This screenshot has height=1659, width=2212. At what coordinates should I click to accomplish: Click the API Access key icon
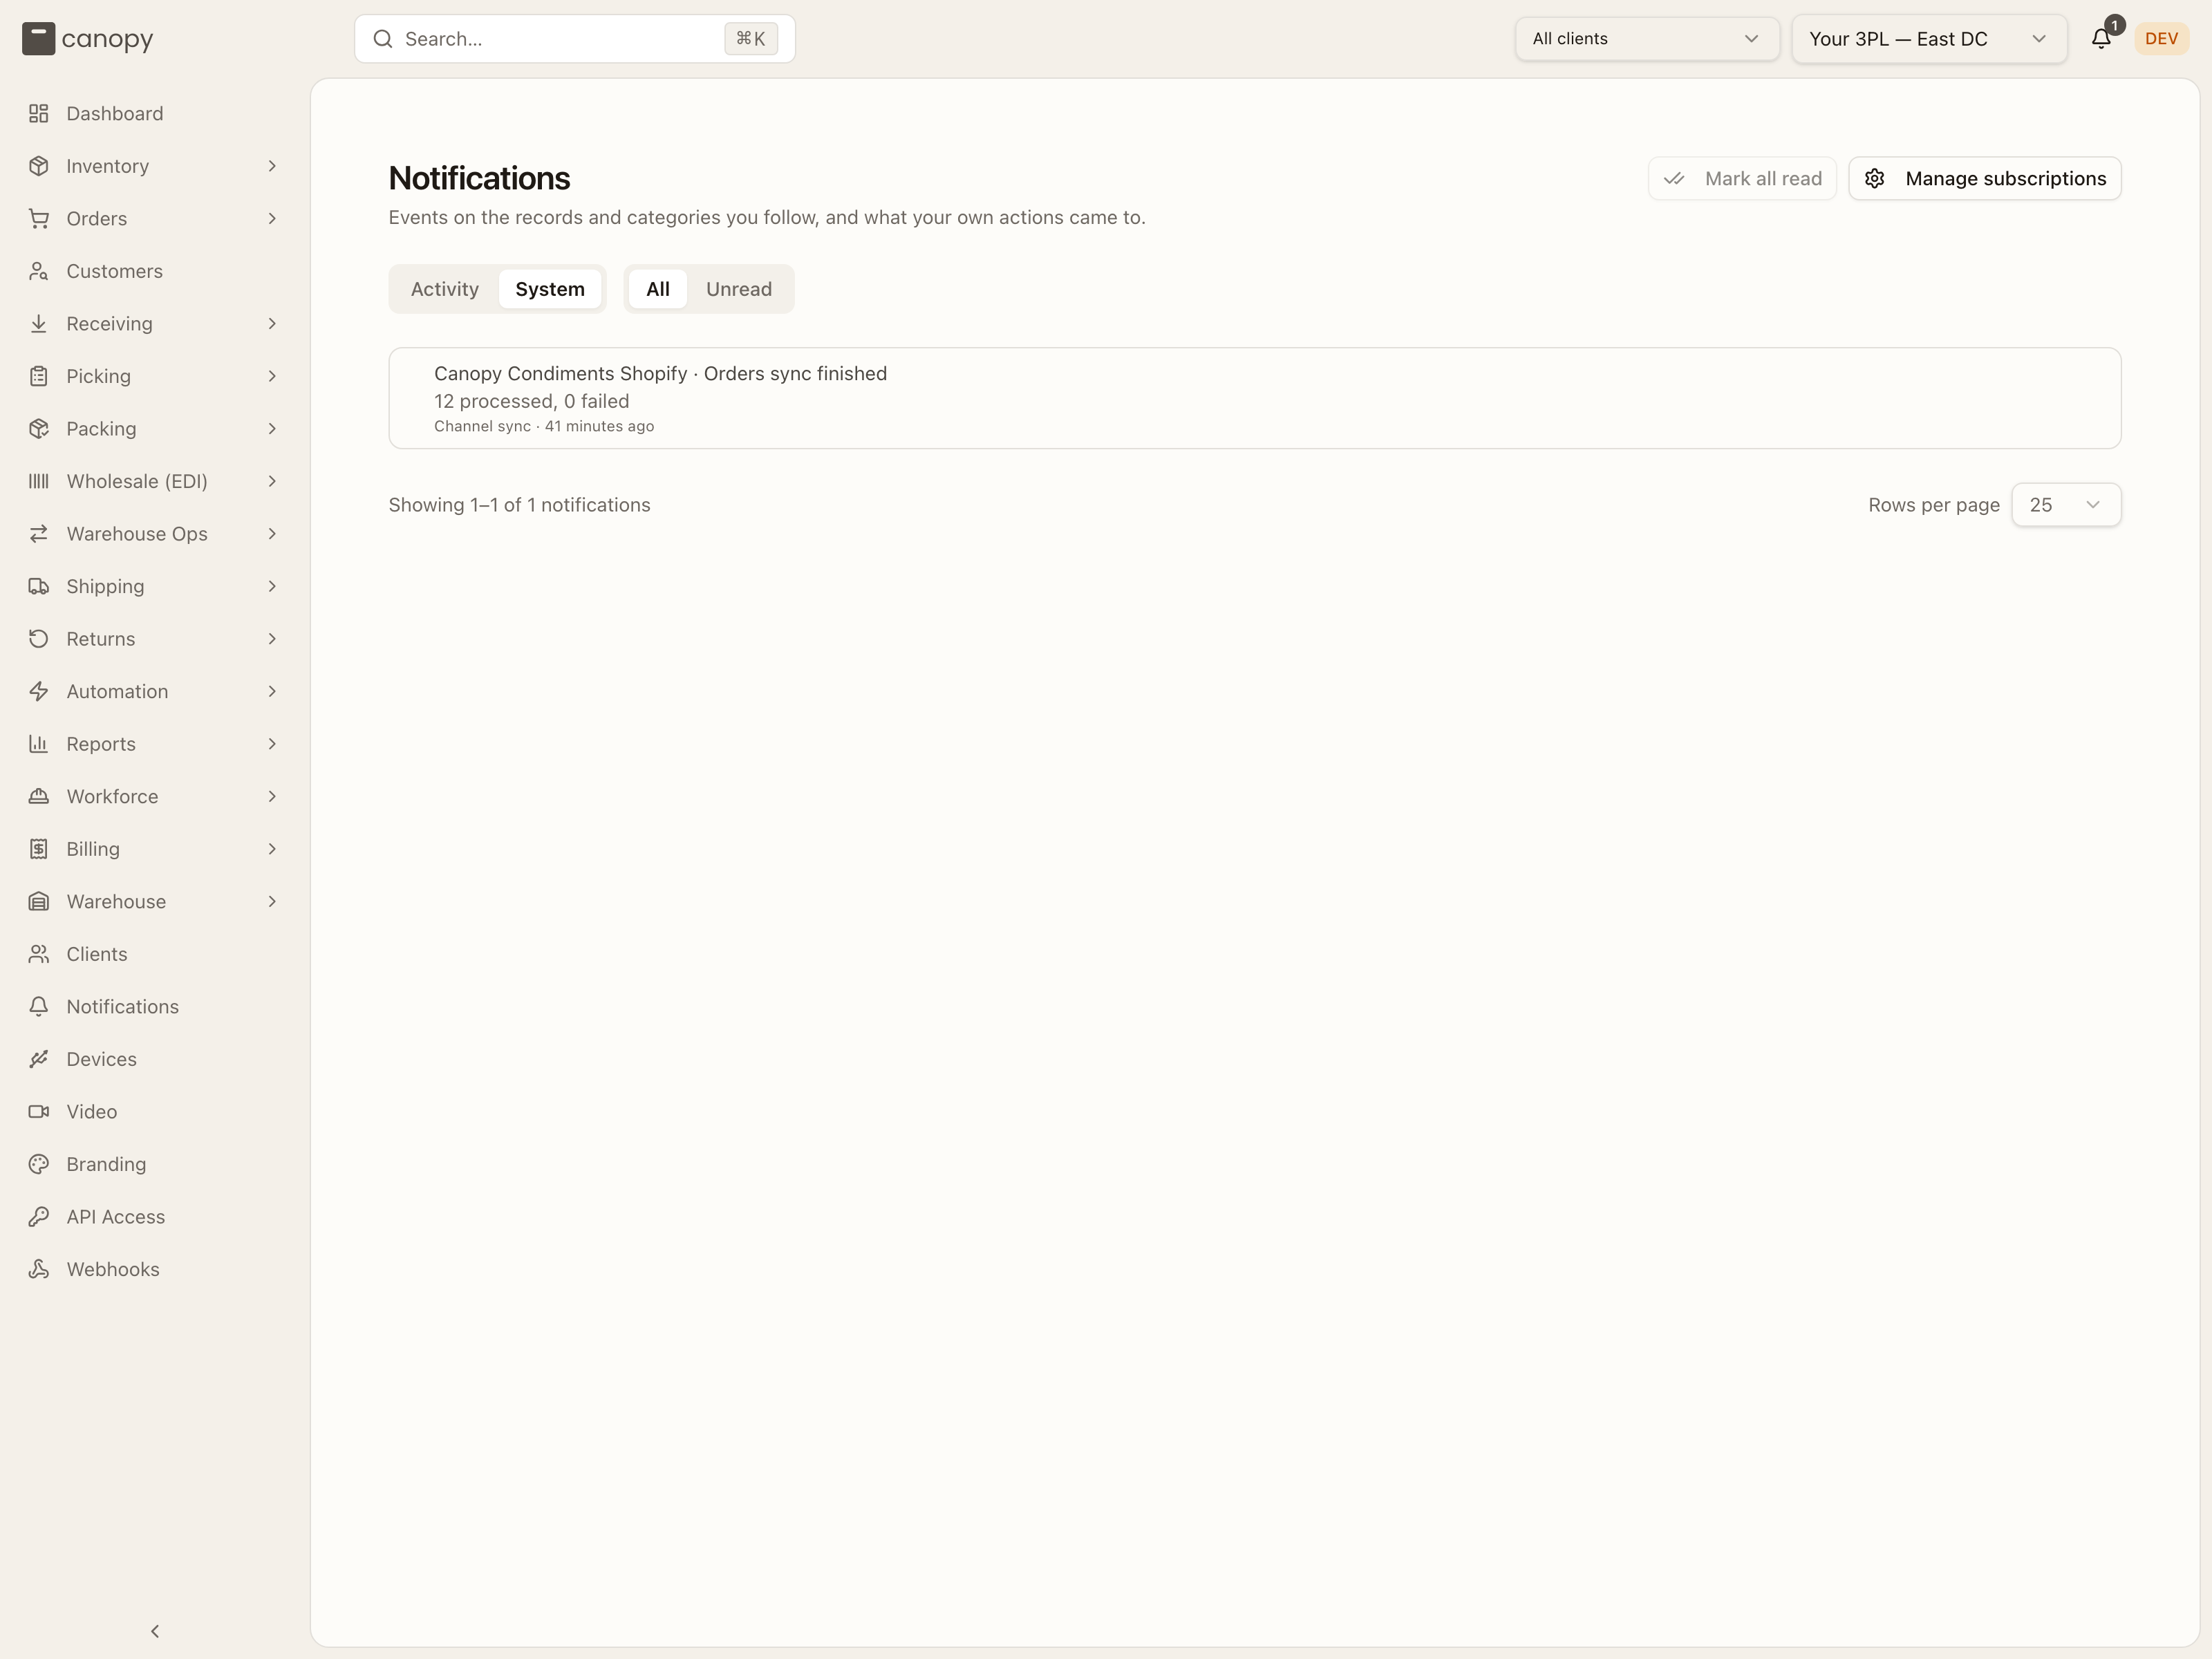coord(39,1217)
